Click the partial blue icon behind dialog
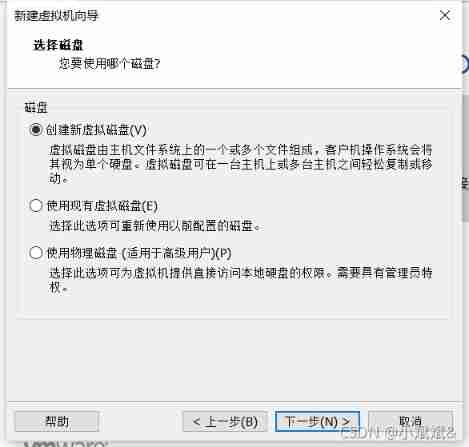This screenshot has width=469, height=447. click(x=465, y=65)
